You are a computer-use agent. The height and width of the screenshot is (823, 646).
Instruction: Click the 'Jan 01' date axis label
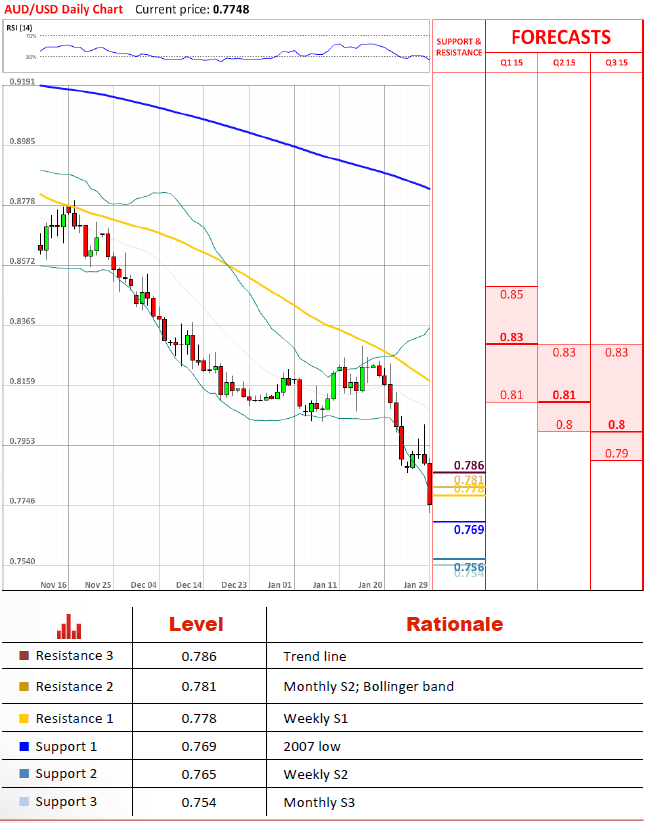279,585
